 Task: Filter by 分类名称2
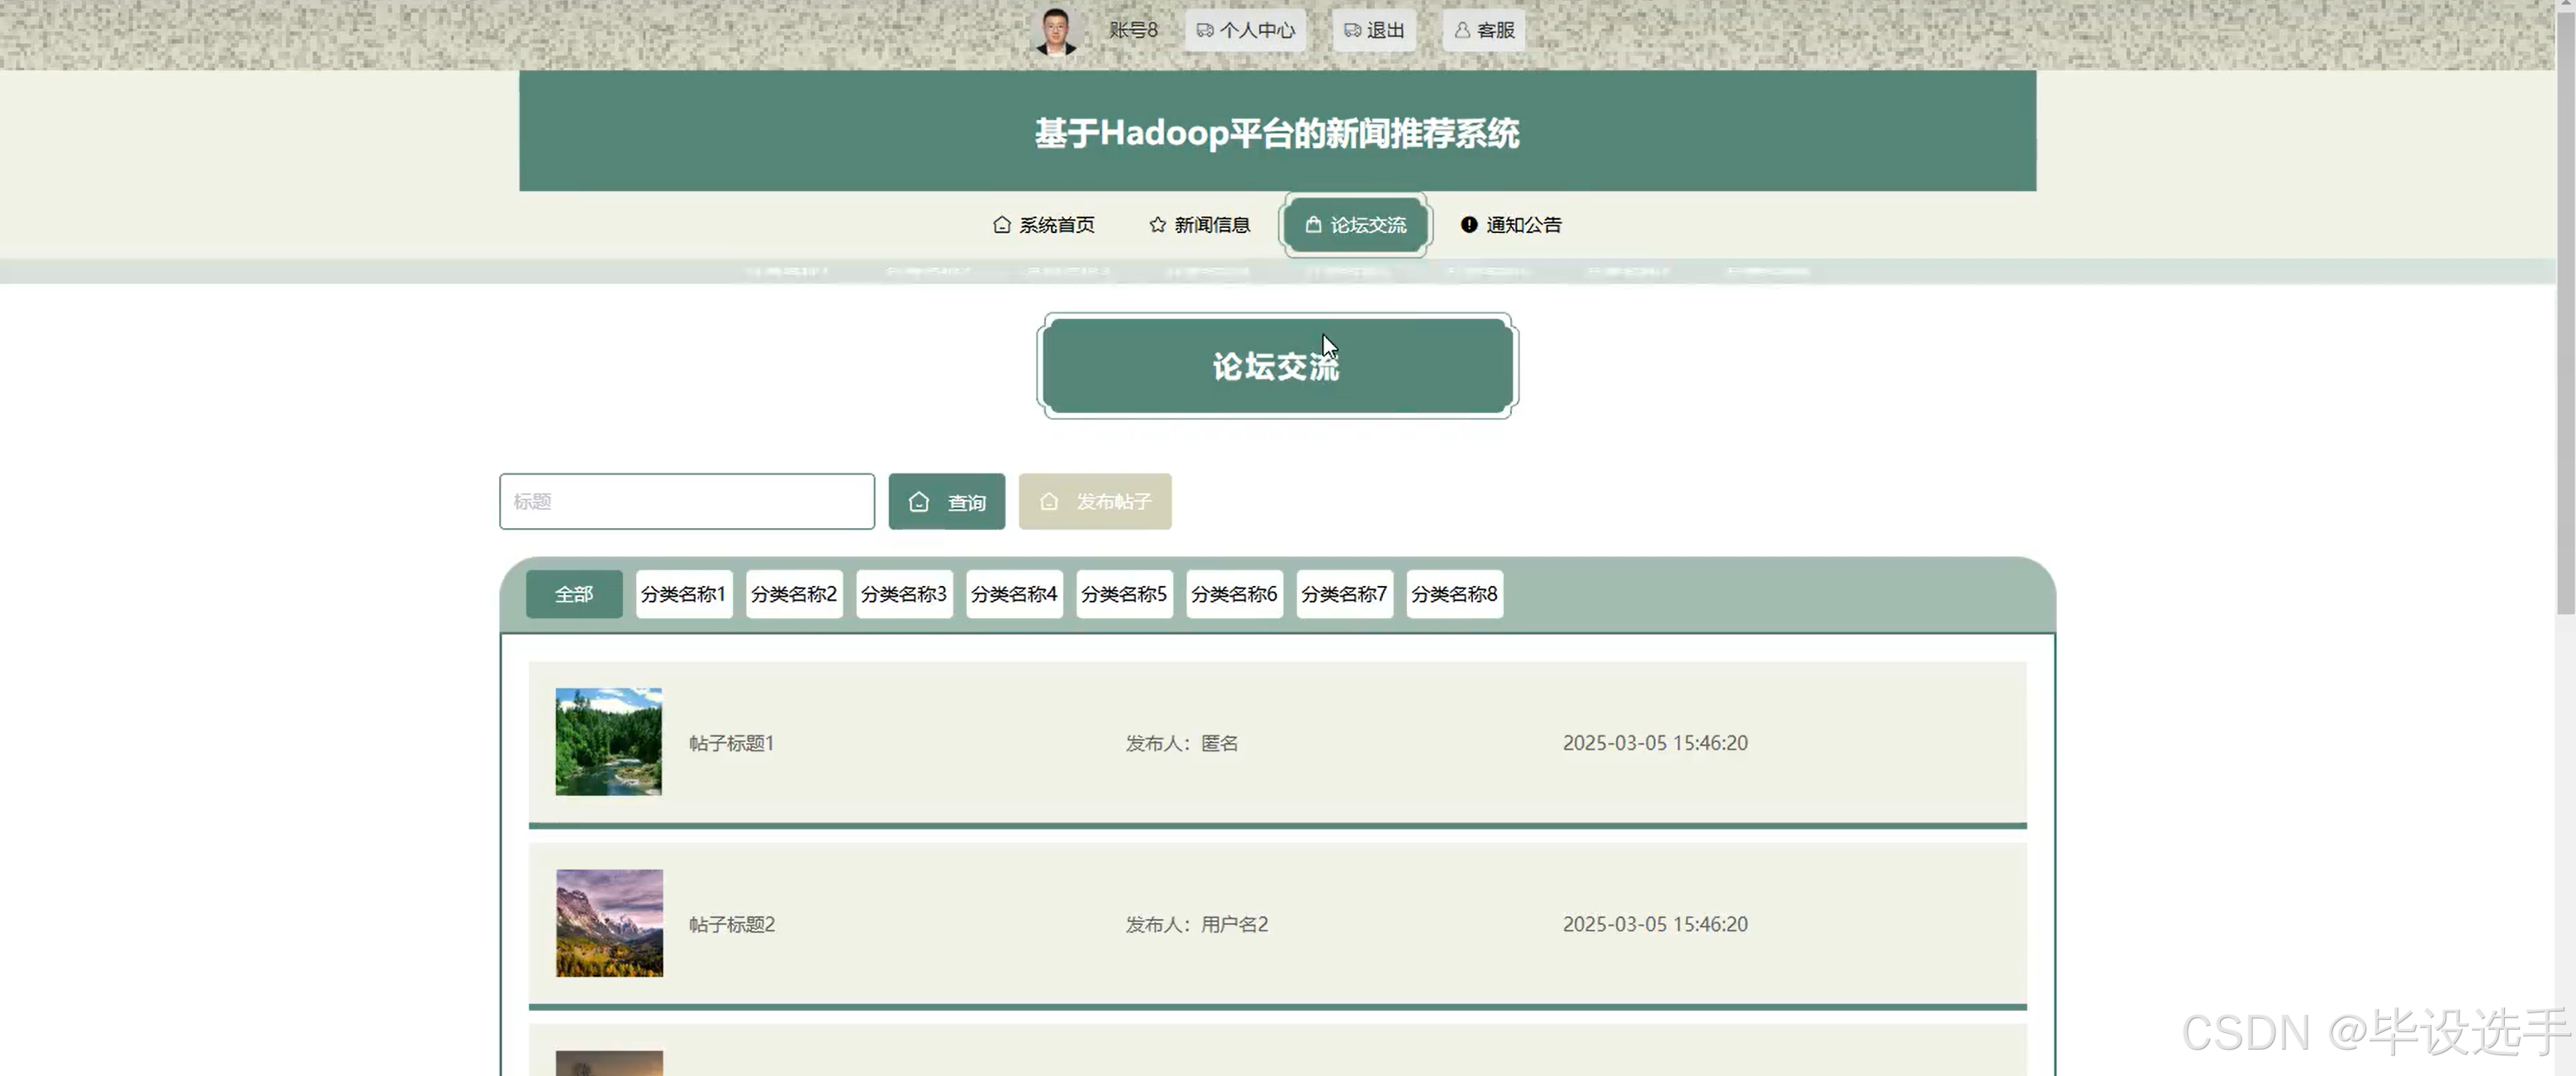coord(794,594)
